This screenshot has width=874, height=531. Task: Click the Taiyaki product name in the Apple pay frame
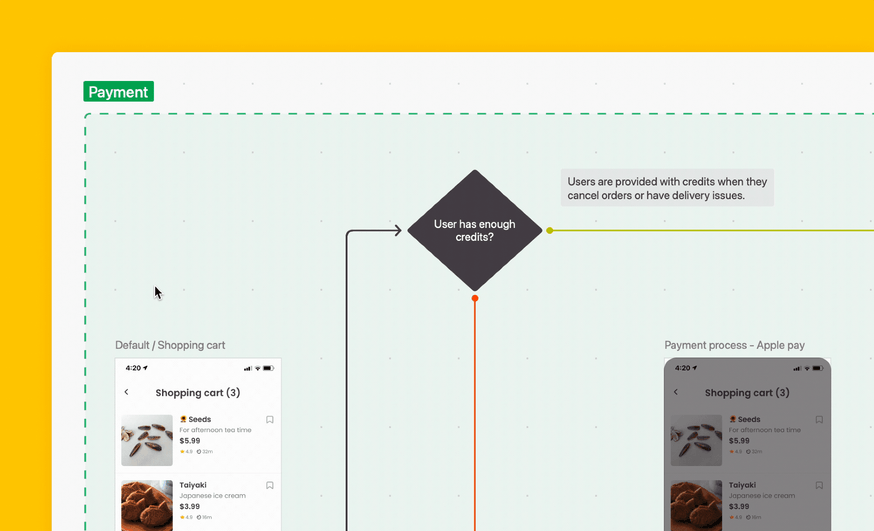[742, 485]
